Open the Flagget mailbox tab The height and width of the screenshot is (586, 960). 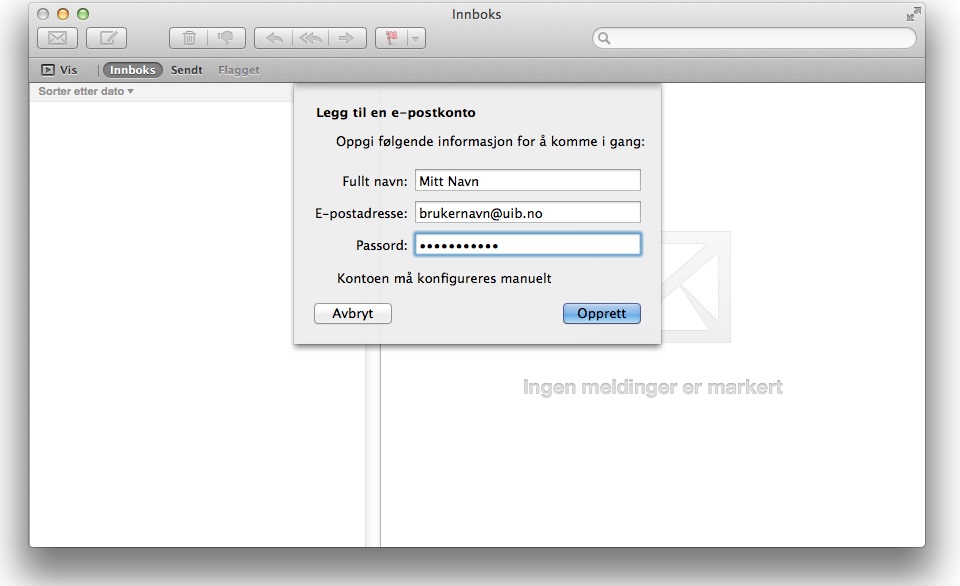[x=238, y=70]
